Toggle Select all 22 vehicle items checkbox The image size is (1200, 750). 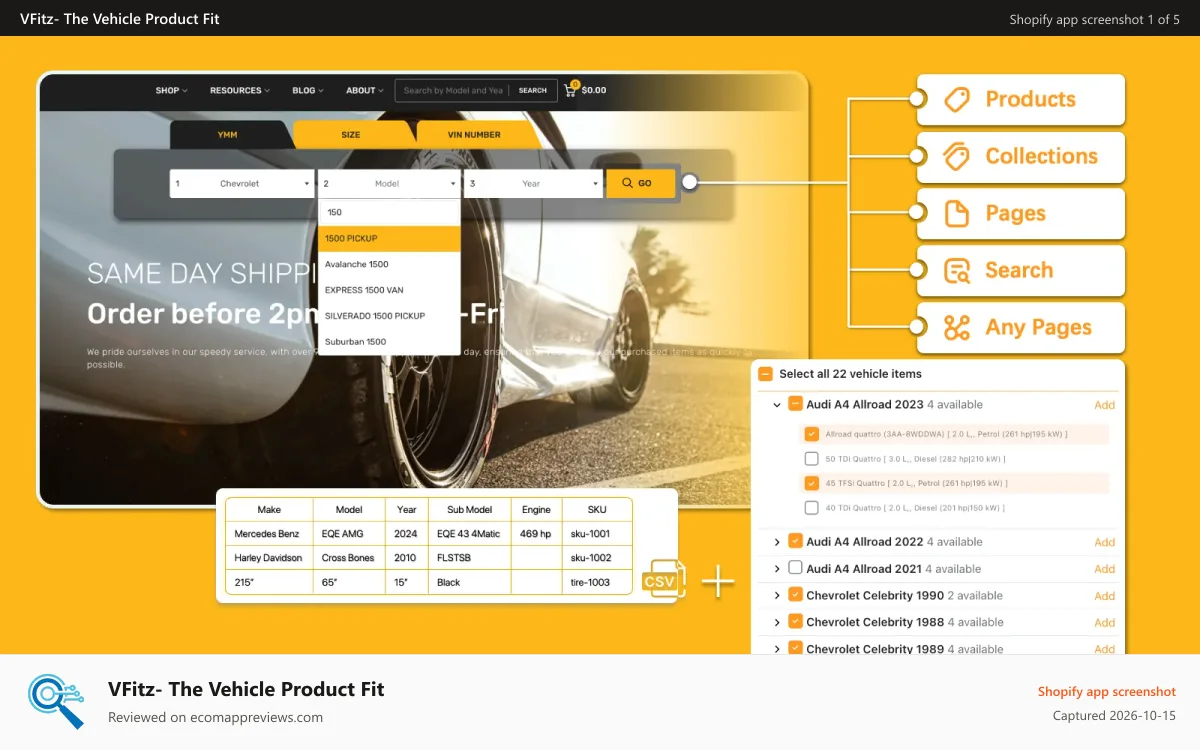point(765,374)
